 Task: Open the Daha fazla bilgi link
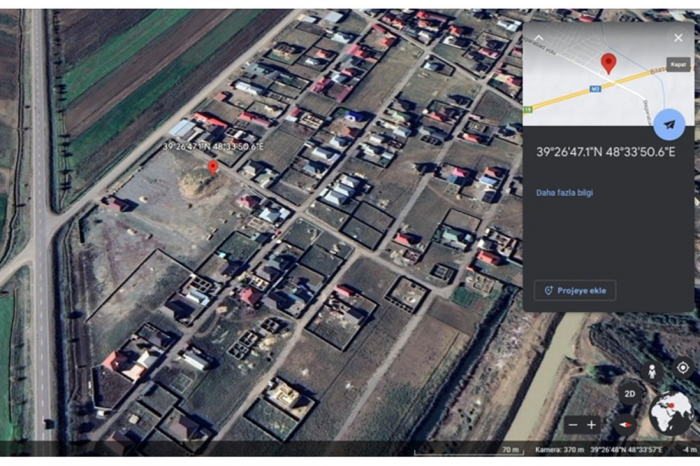point(564,192)
